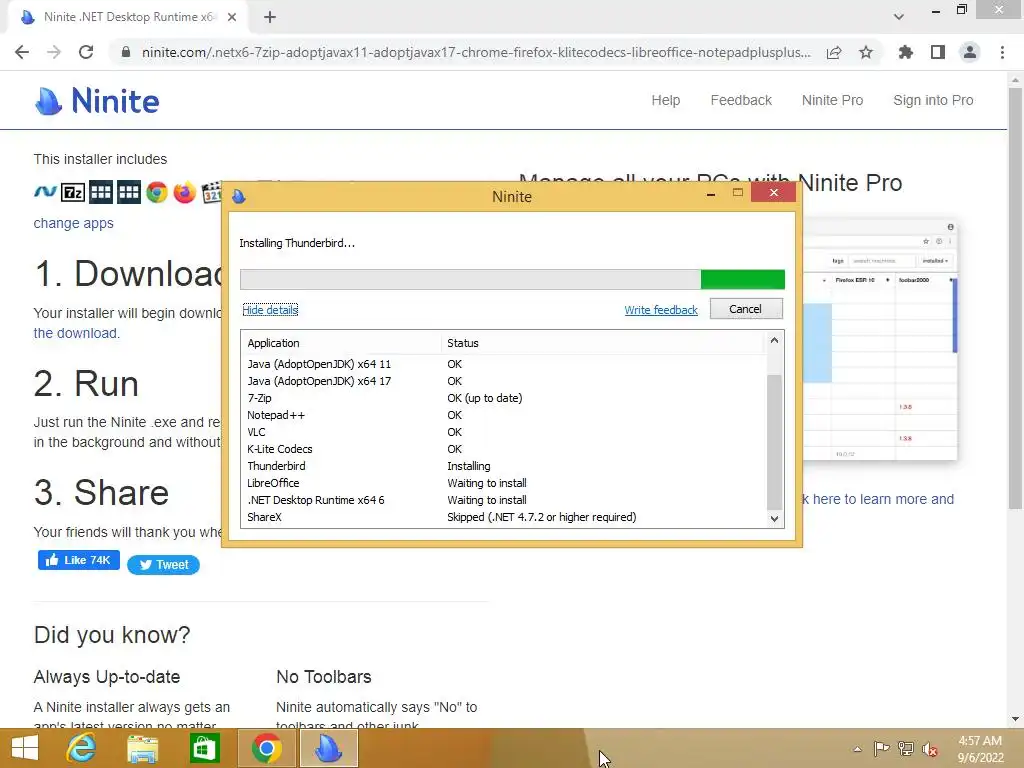
Task: Click the Tweet button
Action: tap(163, 564)
